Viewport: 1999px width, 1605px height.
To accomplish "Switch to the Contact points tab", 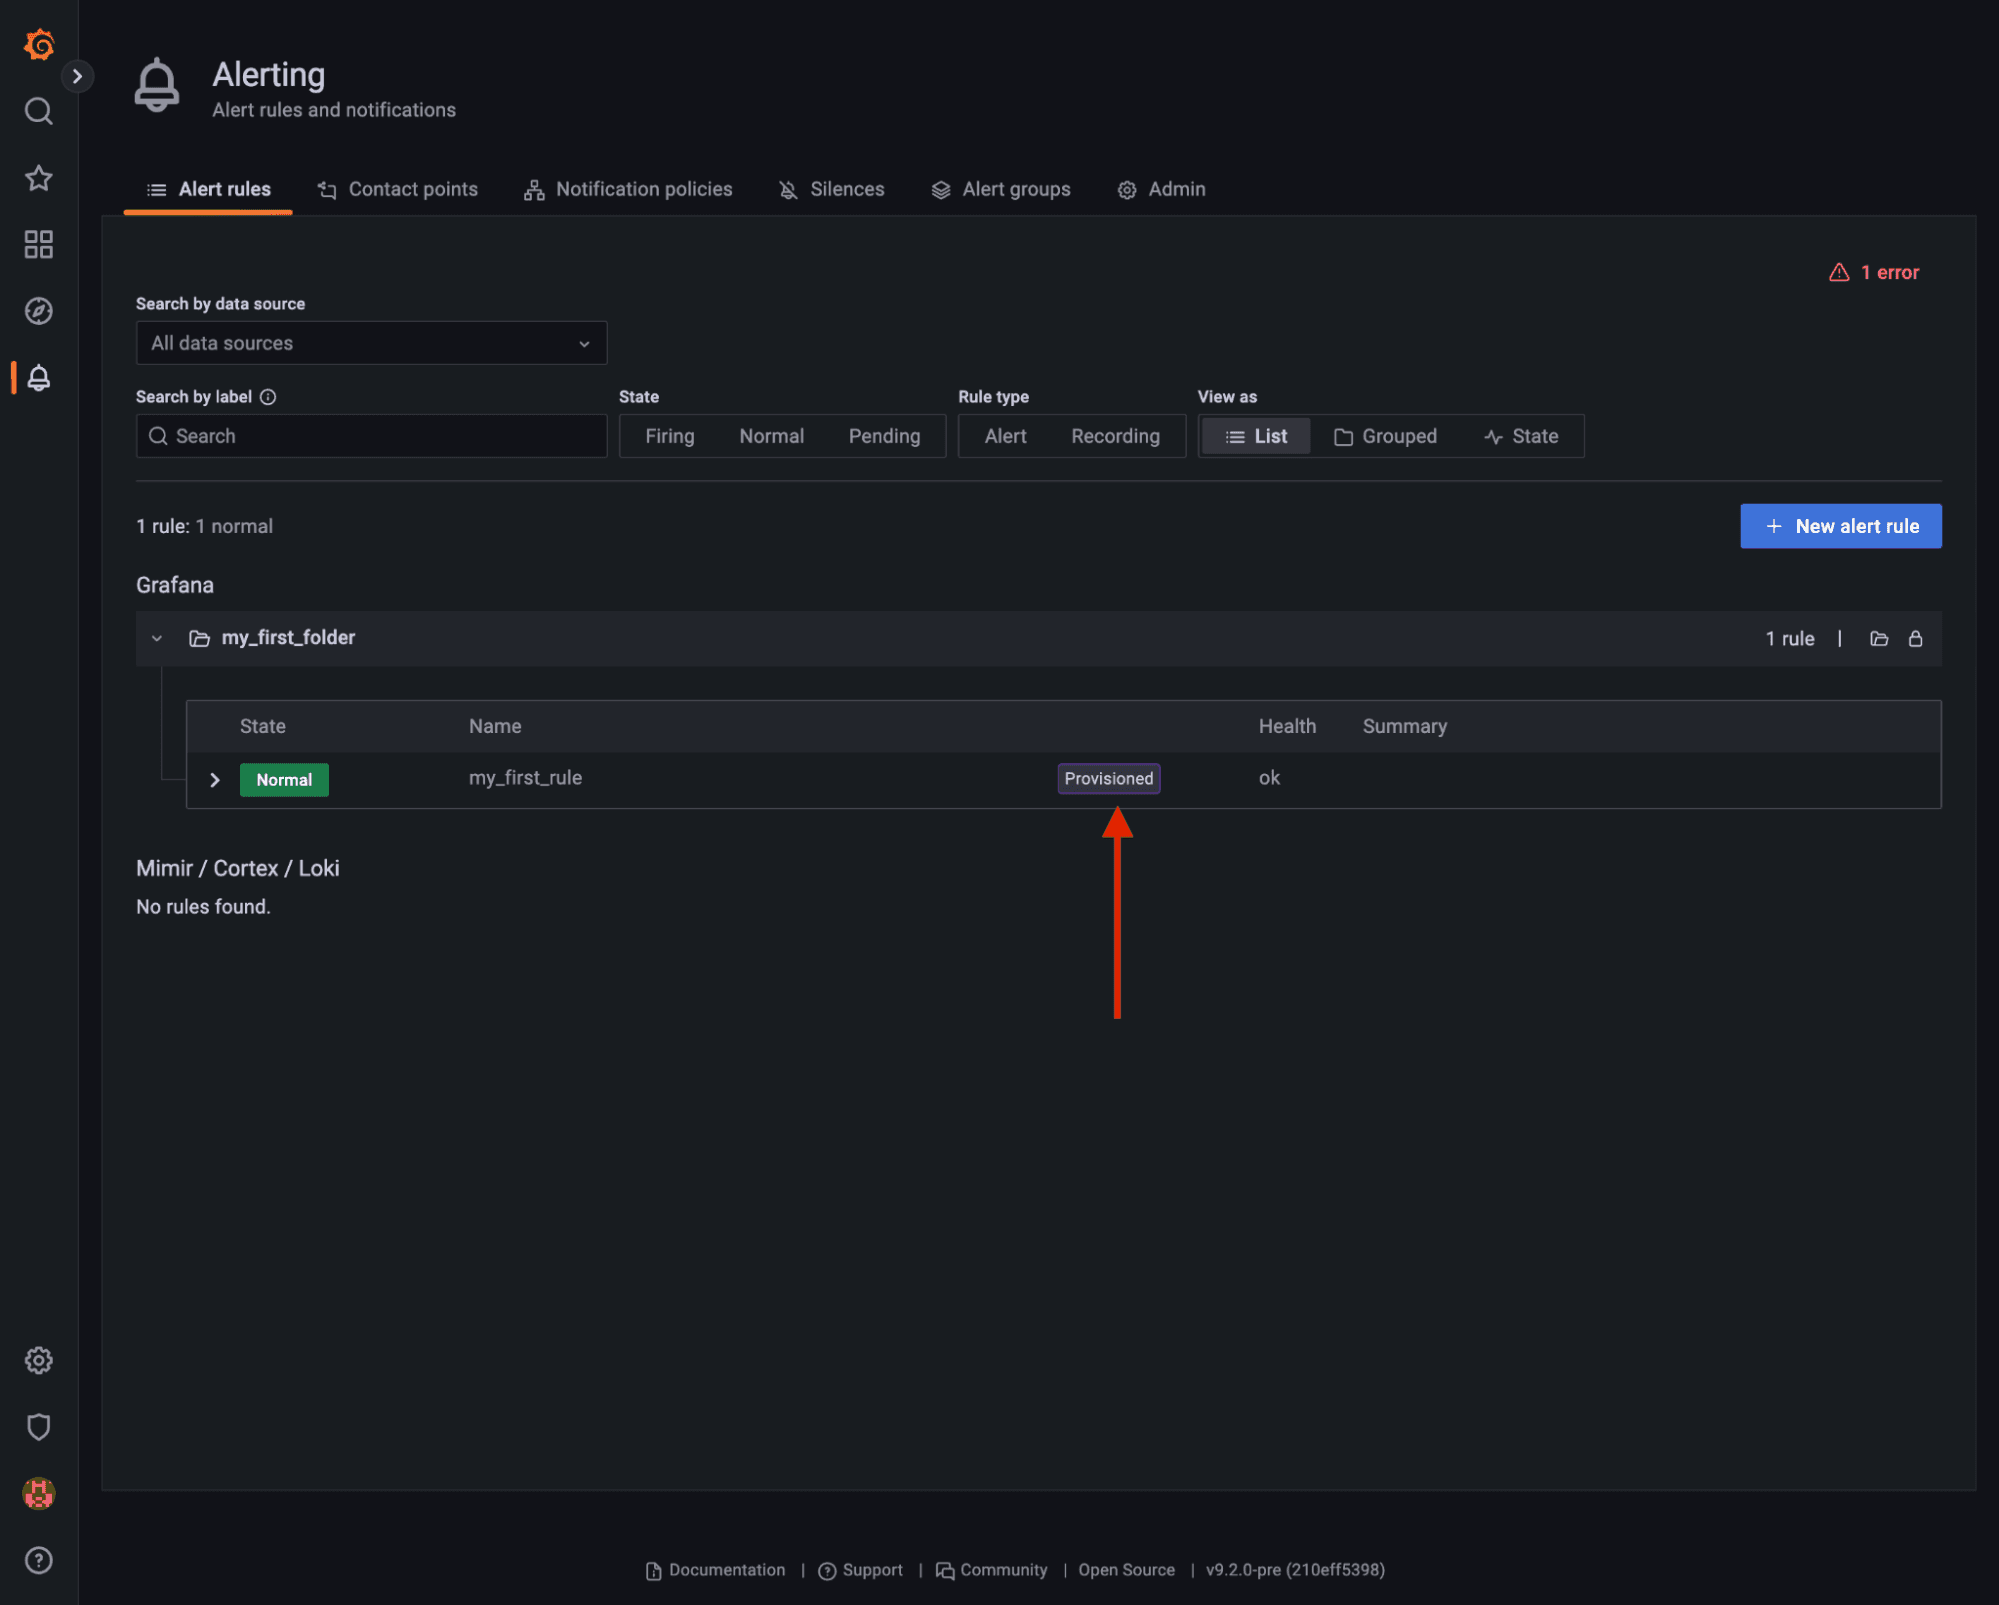I will [397, 189].
